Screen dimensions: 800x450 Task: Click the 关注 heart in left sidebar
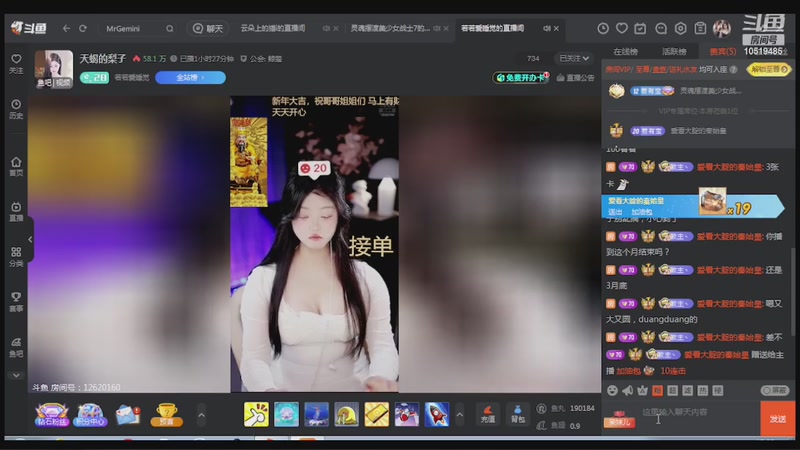(x=16, y=64)
